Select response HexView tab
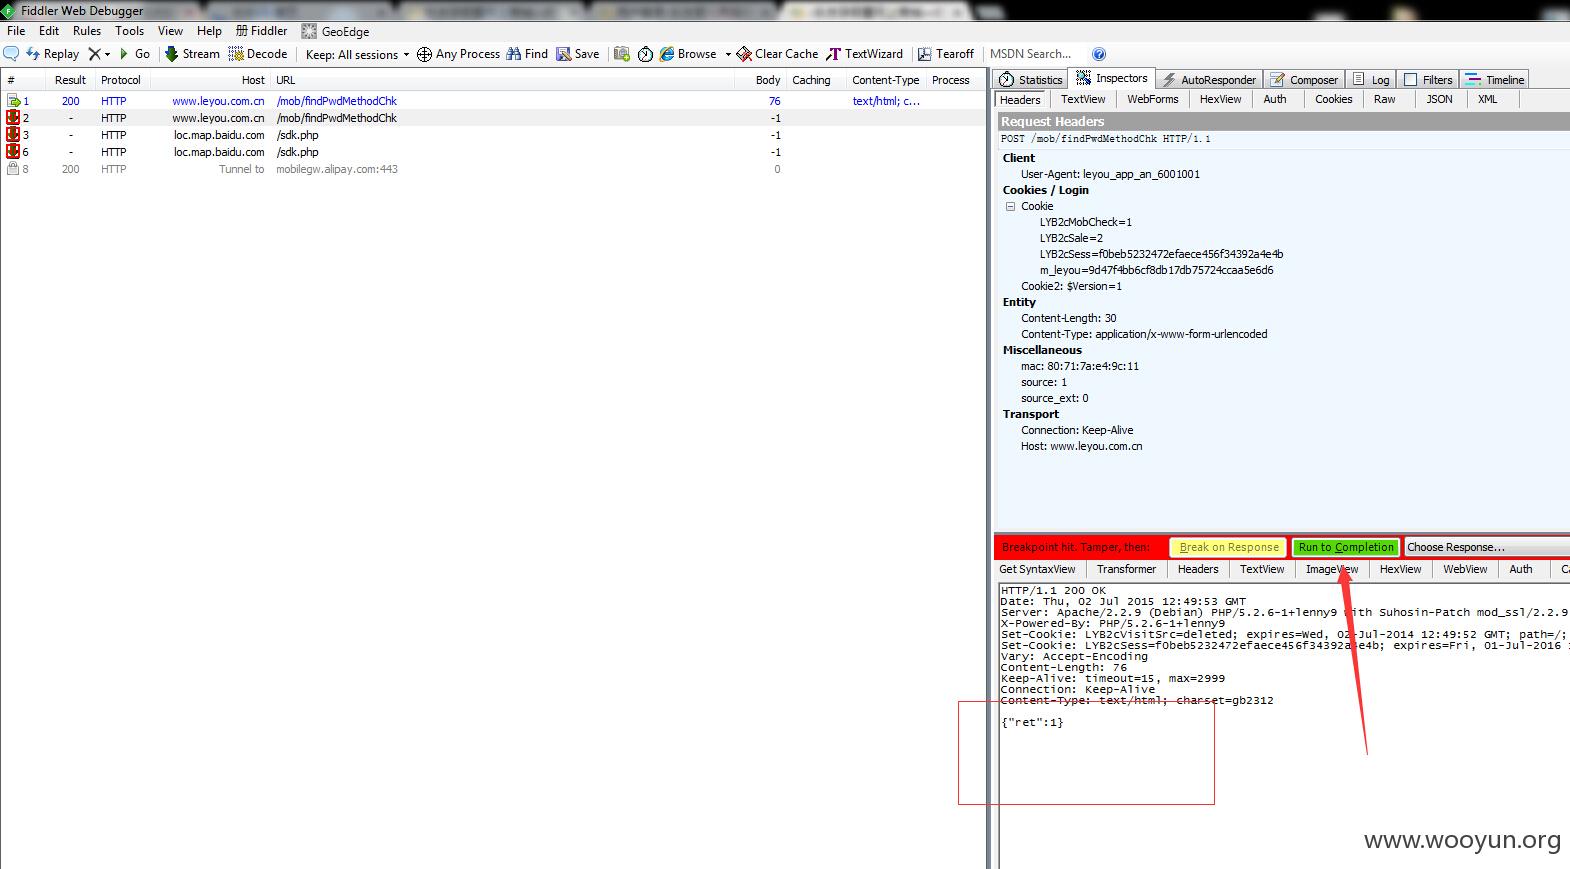Viewport: 1570px width, 869px height. point(1400,569)
